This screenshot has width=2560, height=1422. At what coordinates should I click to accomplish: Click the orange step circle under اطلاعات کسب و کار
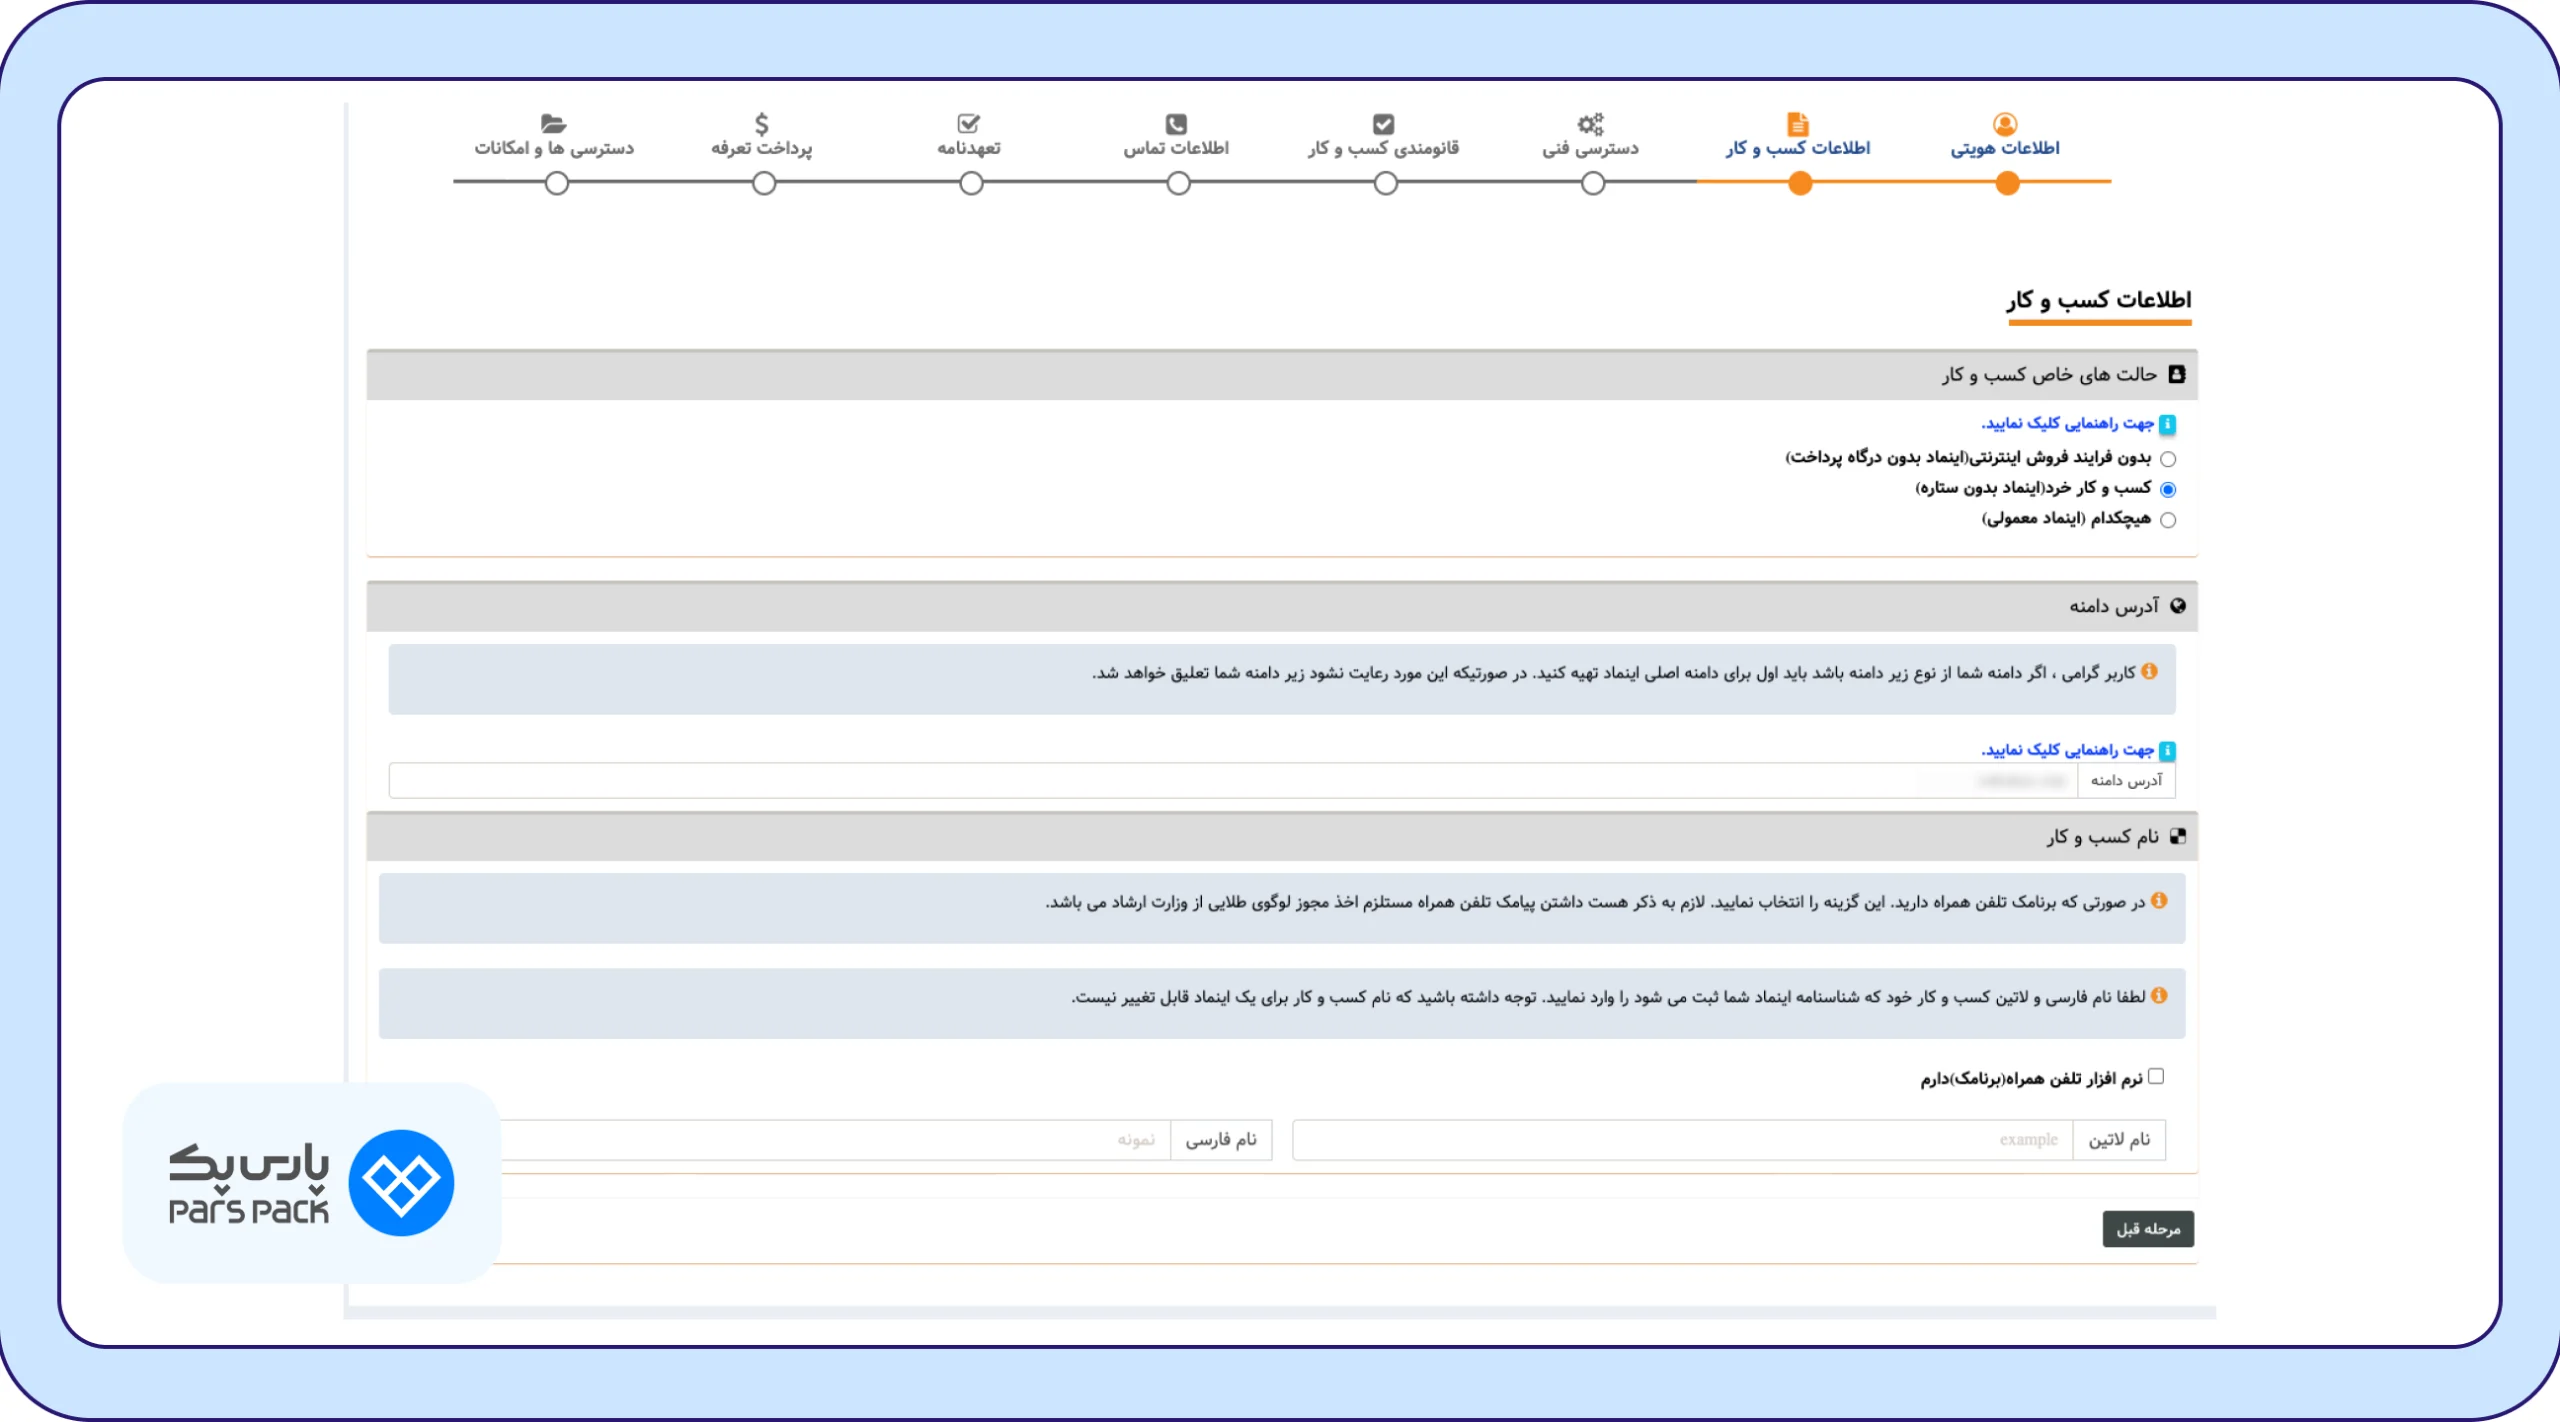pos(1800,184)
